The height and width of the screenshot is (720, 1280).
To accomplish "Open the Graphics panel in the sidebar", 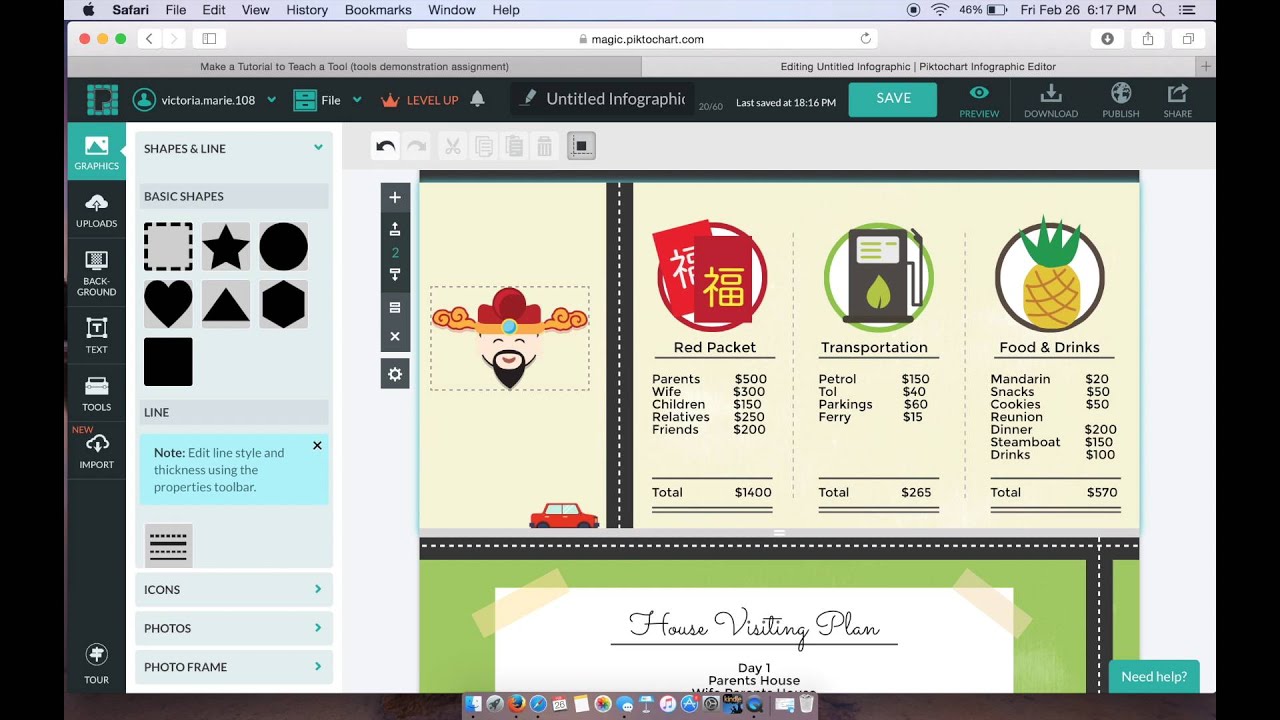I will pyautogui.click(x=96, y=152).
